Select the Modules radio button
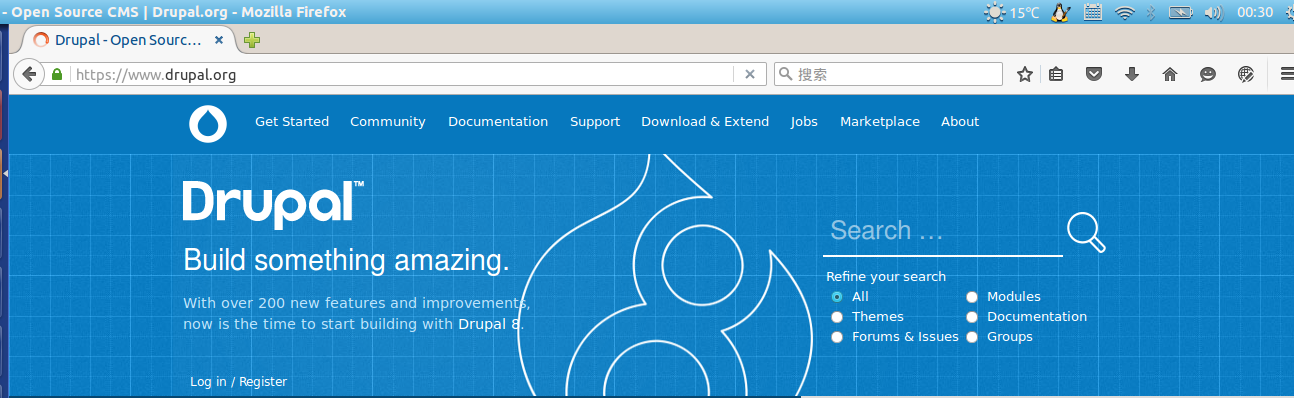Screen dimensions: 1294x398 click(x=972, y=297)
